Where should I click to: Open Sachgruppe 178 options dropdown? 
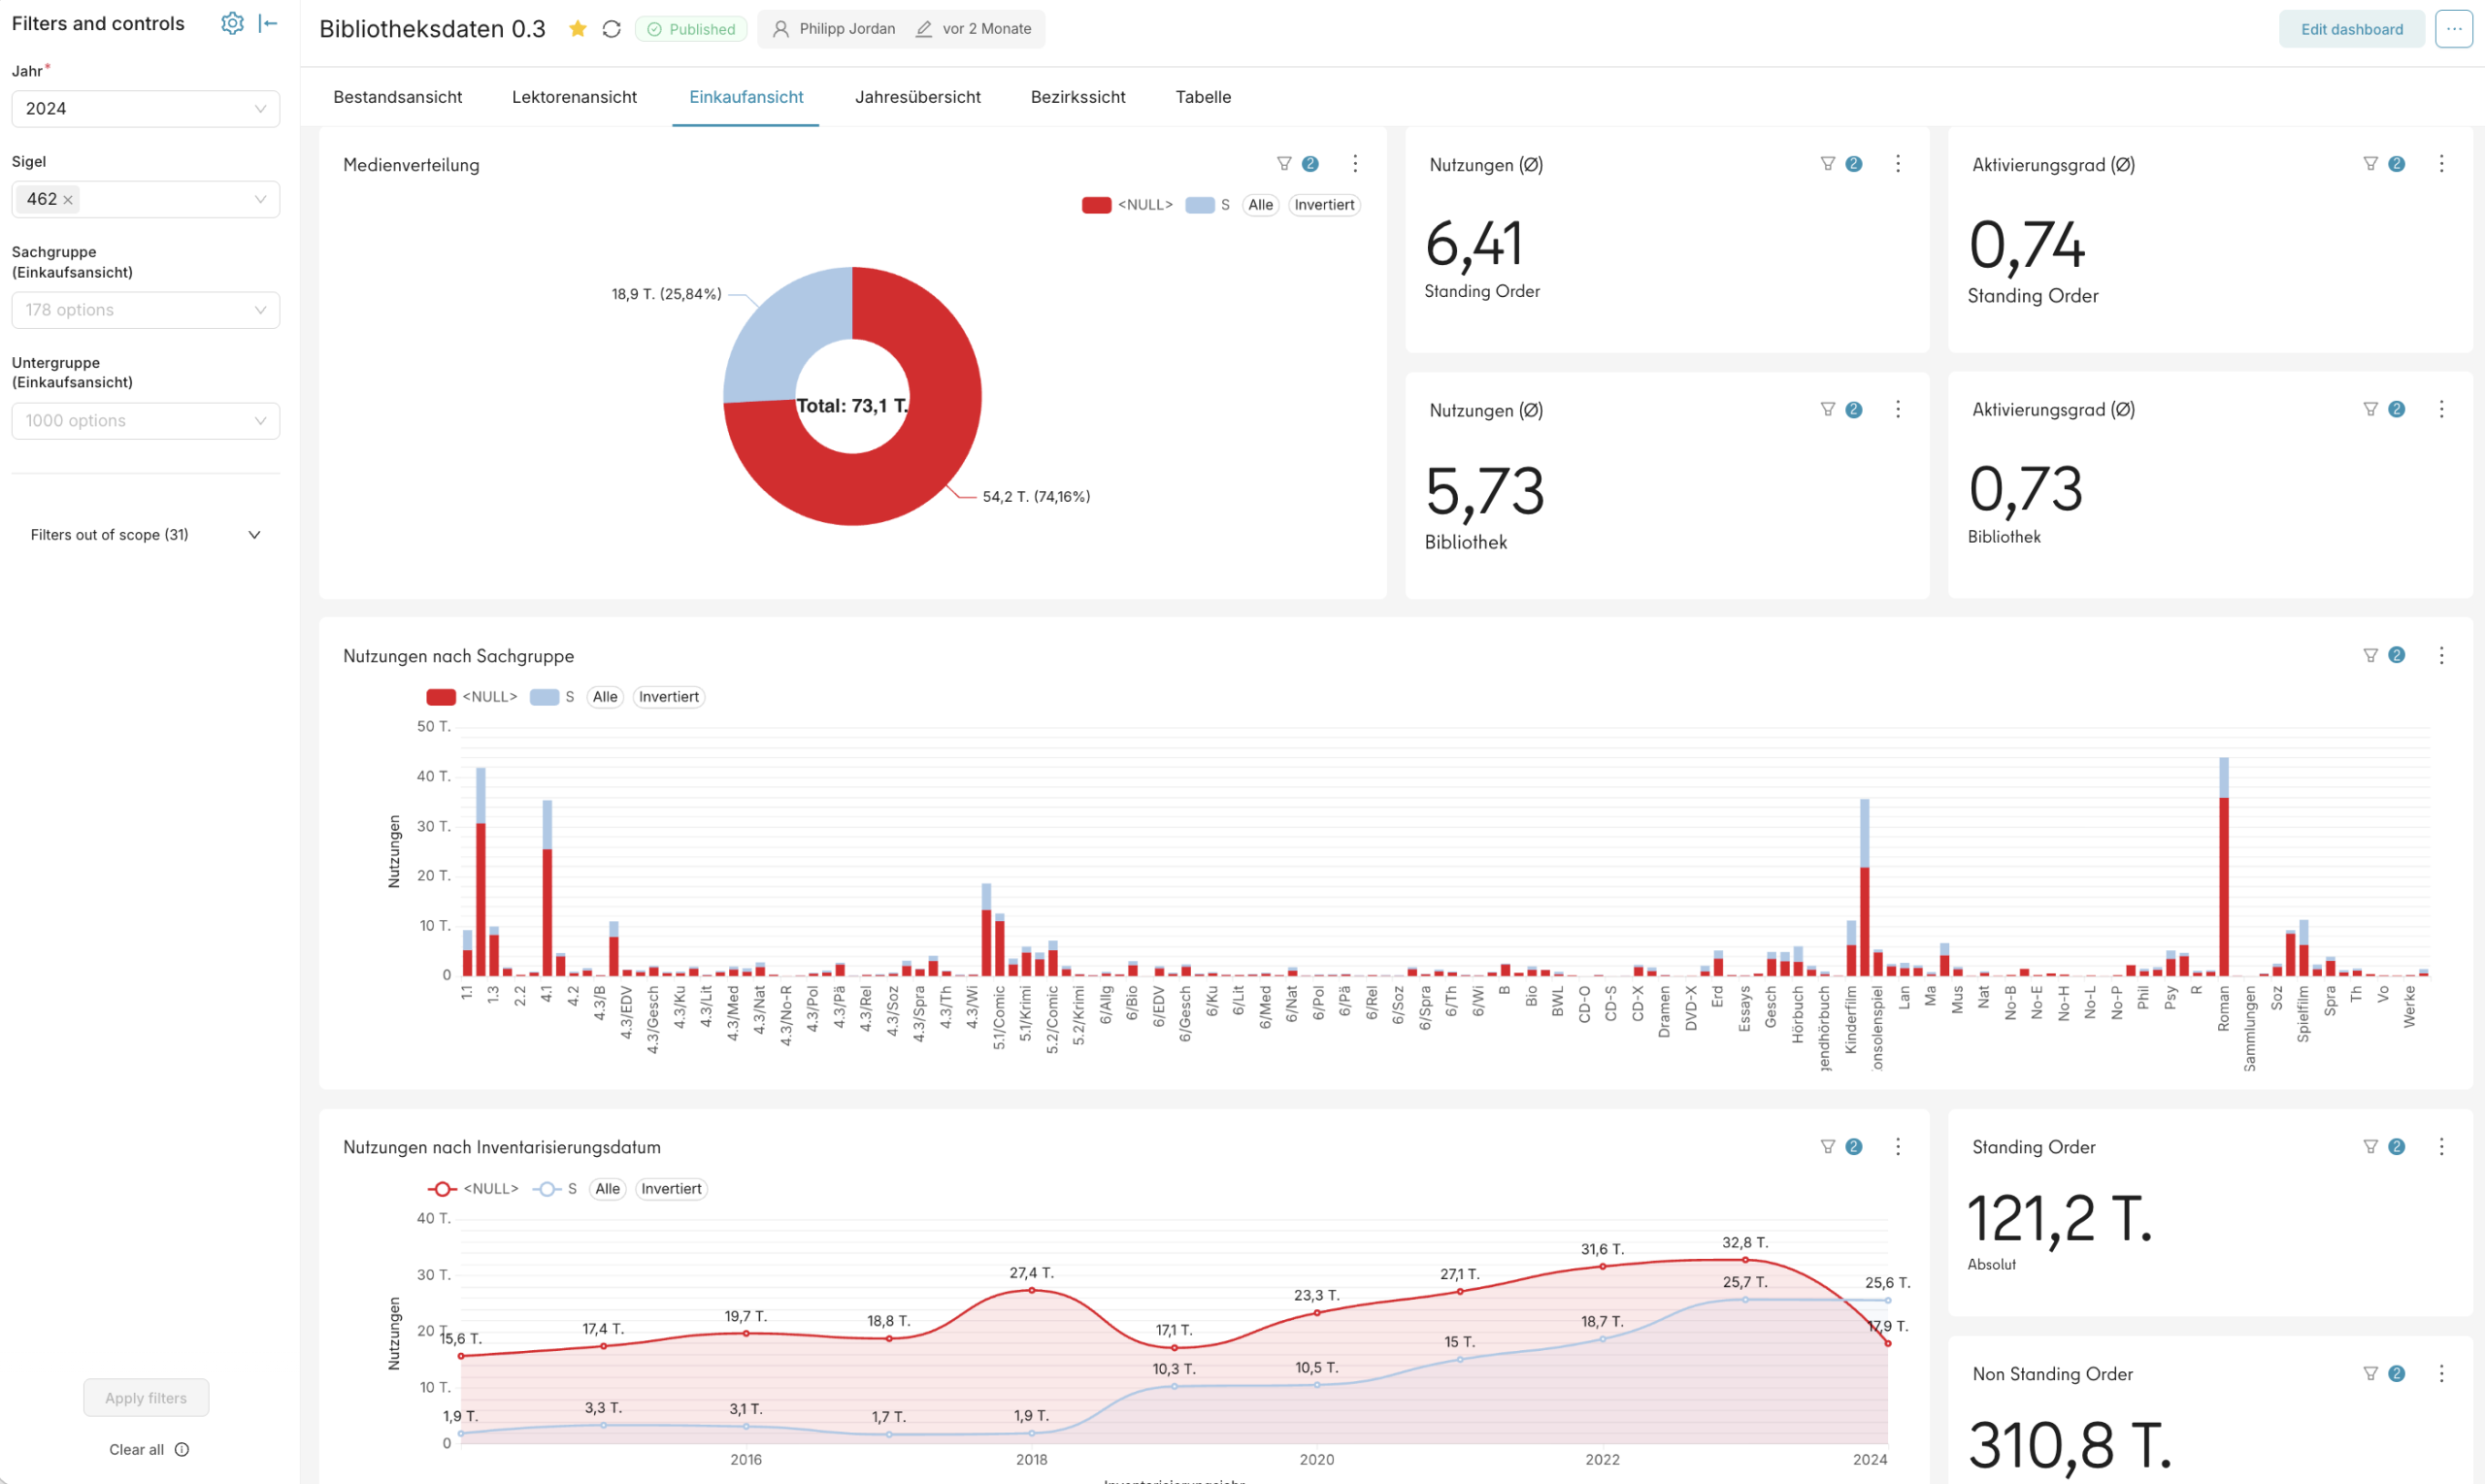pyautogui.click(x=146, y=310)
